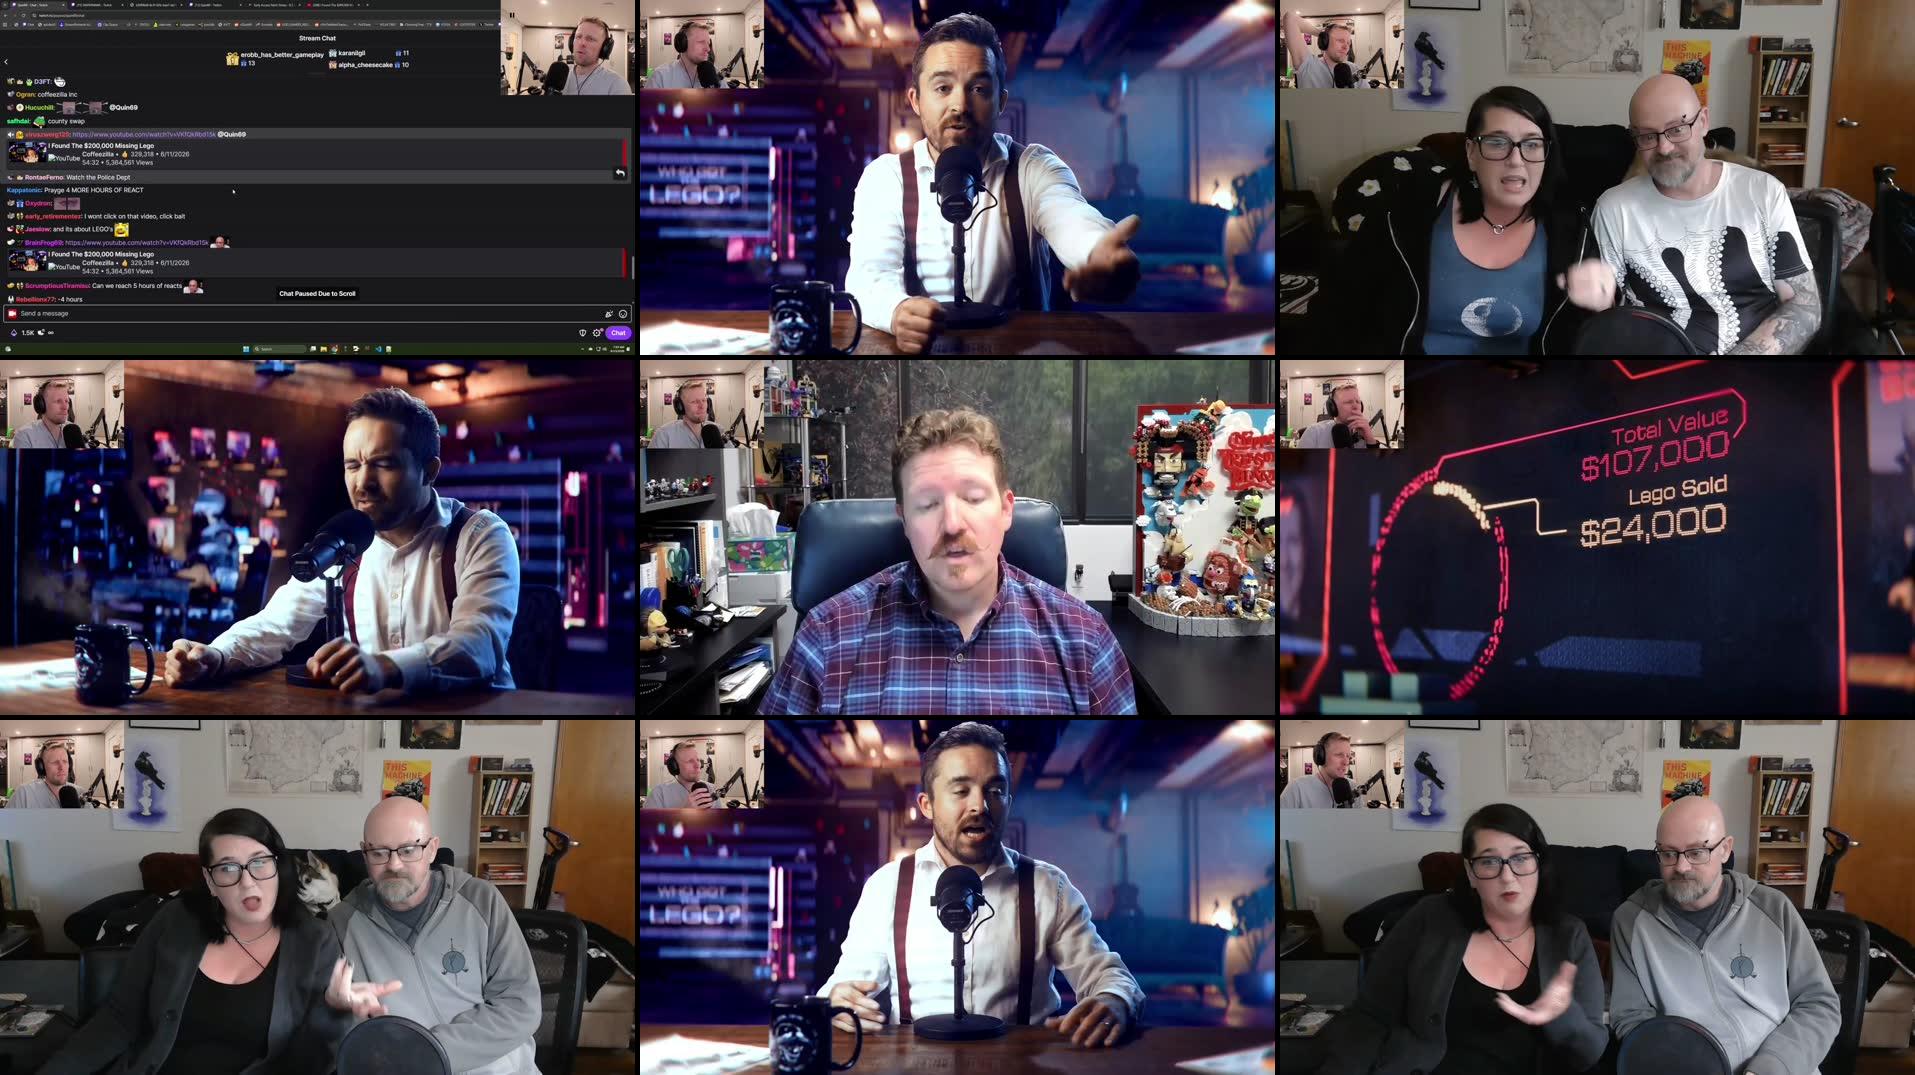Open YouTube link posted by BrainFrog69
The width and height of the screenshot is (1915, 1075).
click(x=137, y=243)
